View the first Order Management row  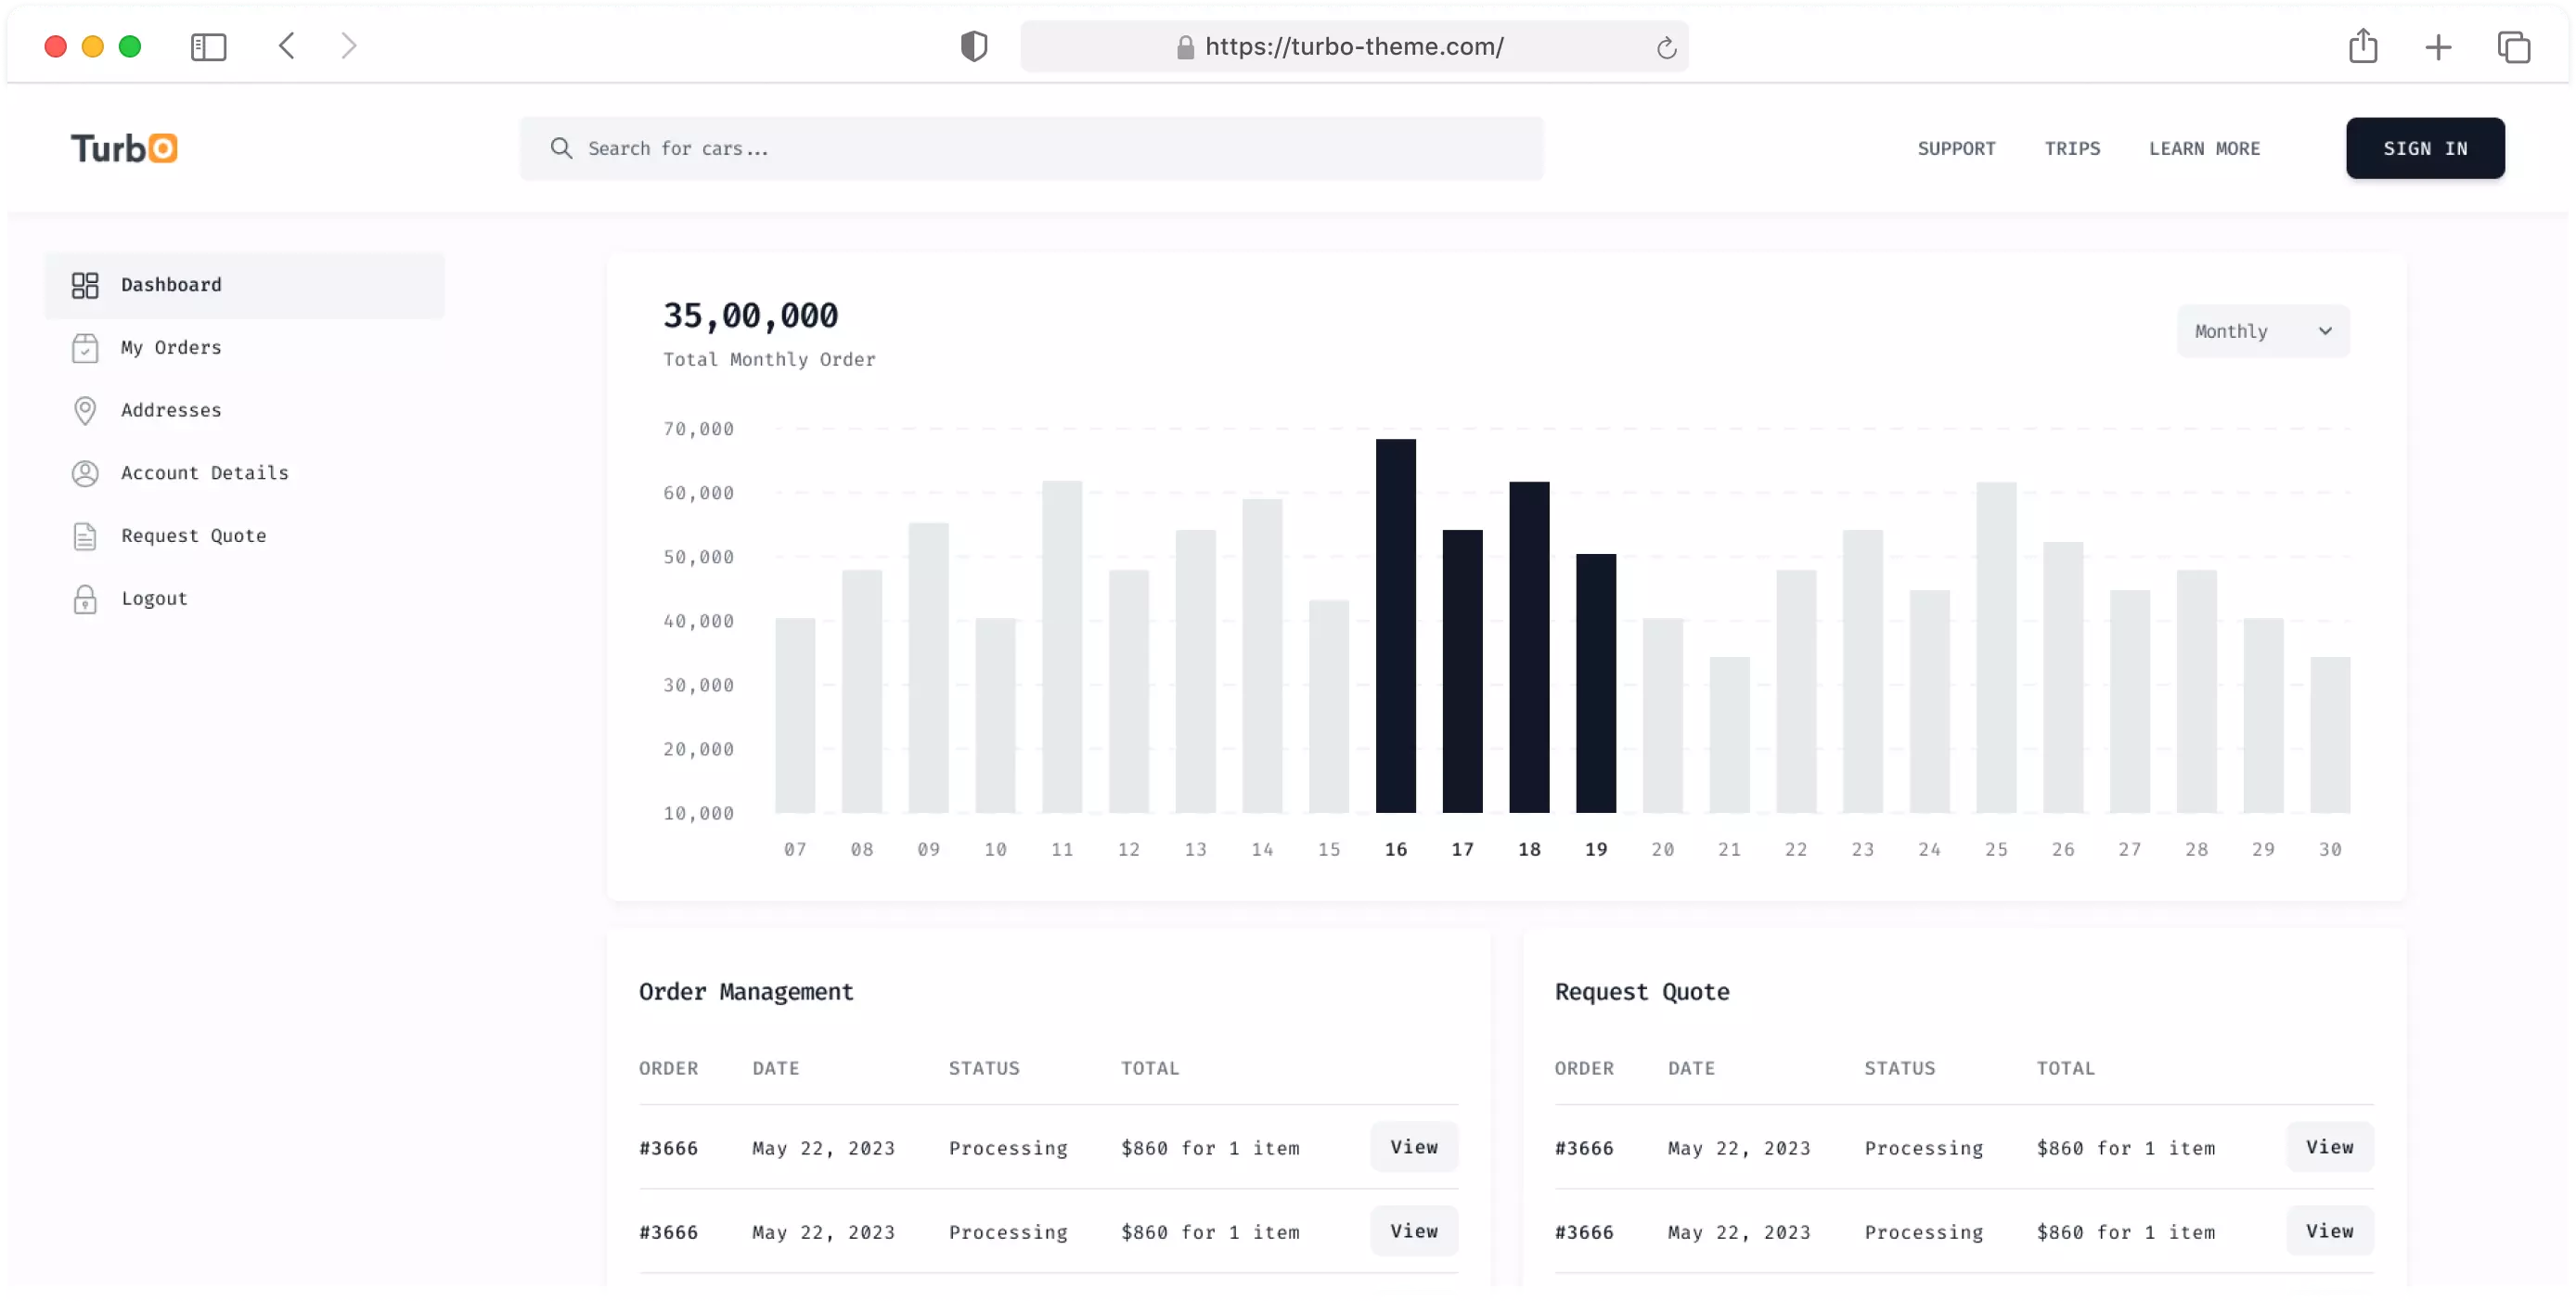[x=1413, y=1147]
